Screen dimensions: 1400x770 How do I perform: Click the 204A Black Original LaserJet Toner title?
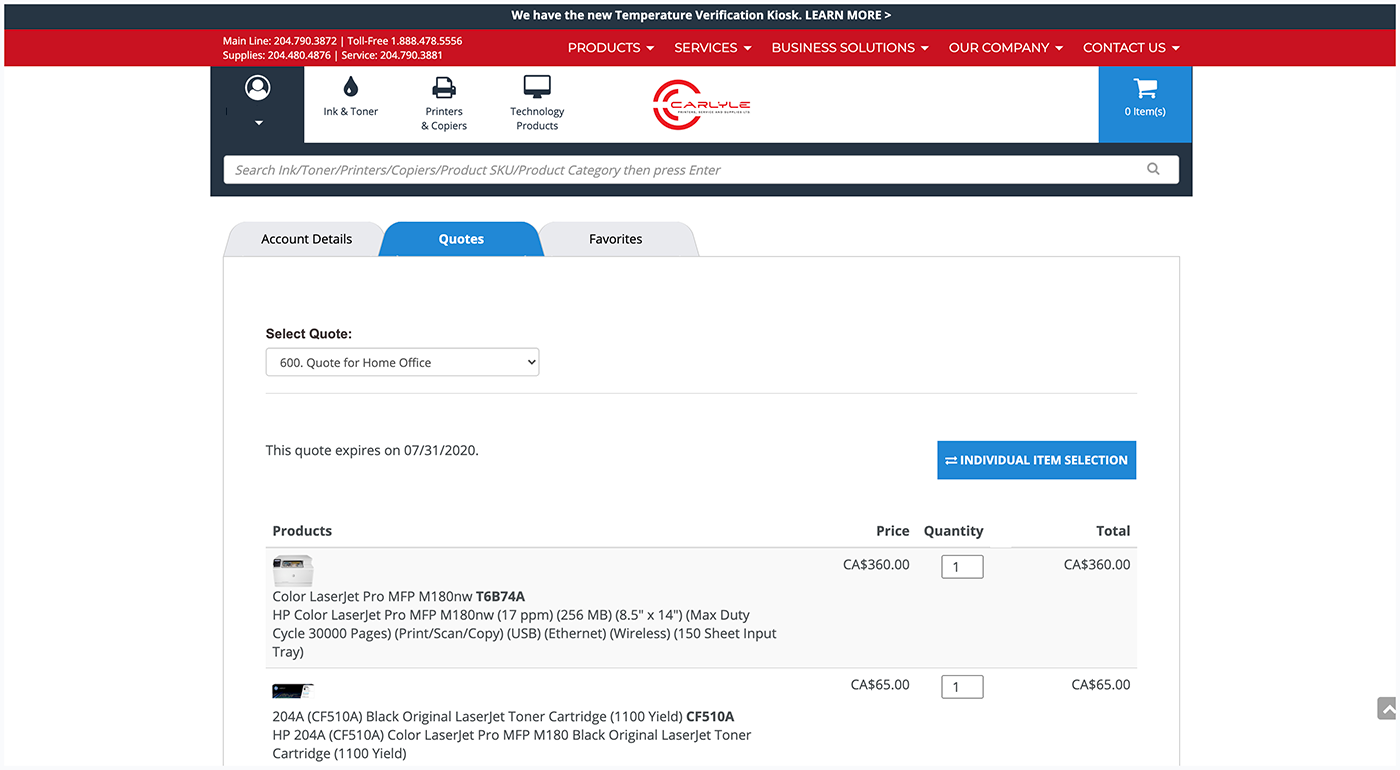point(503,717)
